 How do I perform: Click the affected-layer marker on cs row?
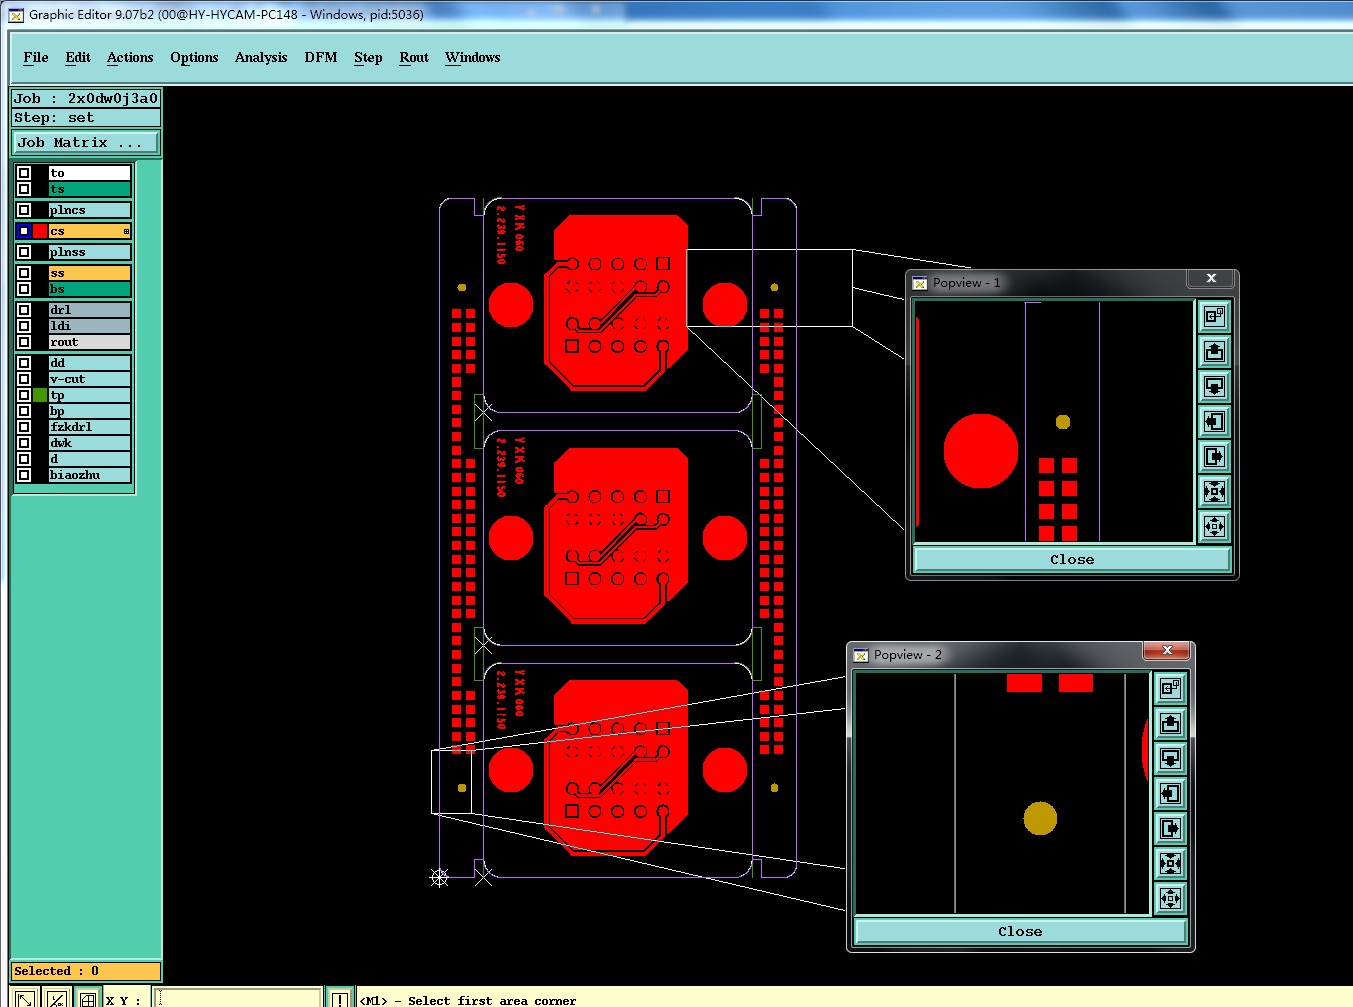click(126, 232)
